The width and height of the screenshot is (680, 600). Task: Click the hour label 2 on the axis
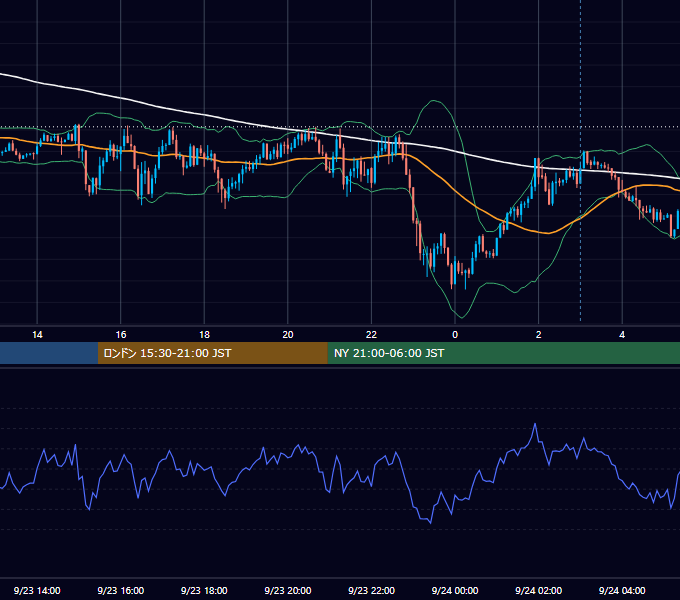[538, 335]
